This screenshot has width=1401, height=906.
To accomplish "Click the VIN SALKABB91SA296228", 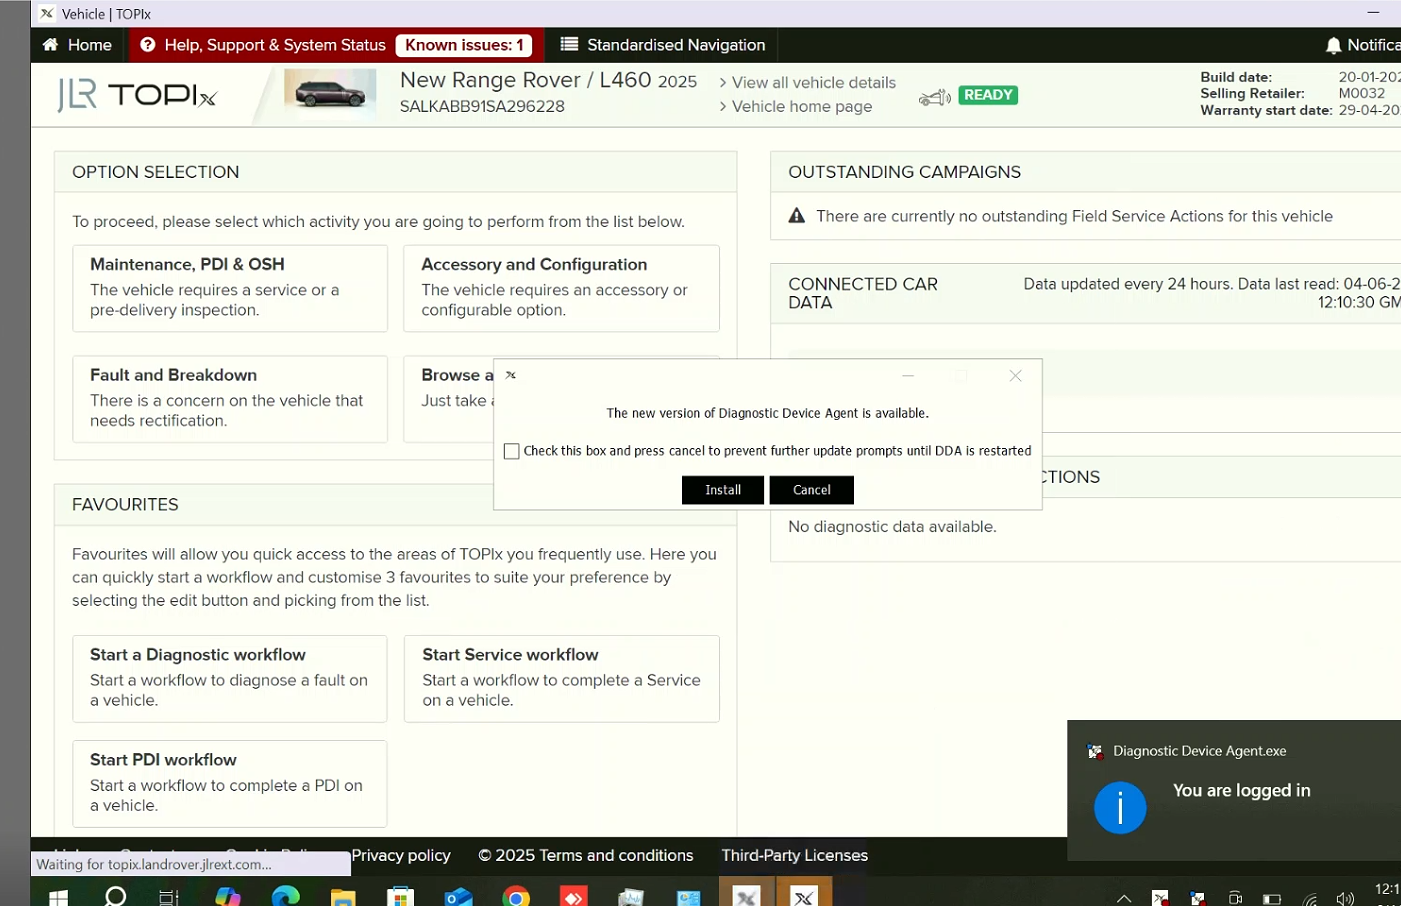I will coord(482,106).
